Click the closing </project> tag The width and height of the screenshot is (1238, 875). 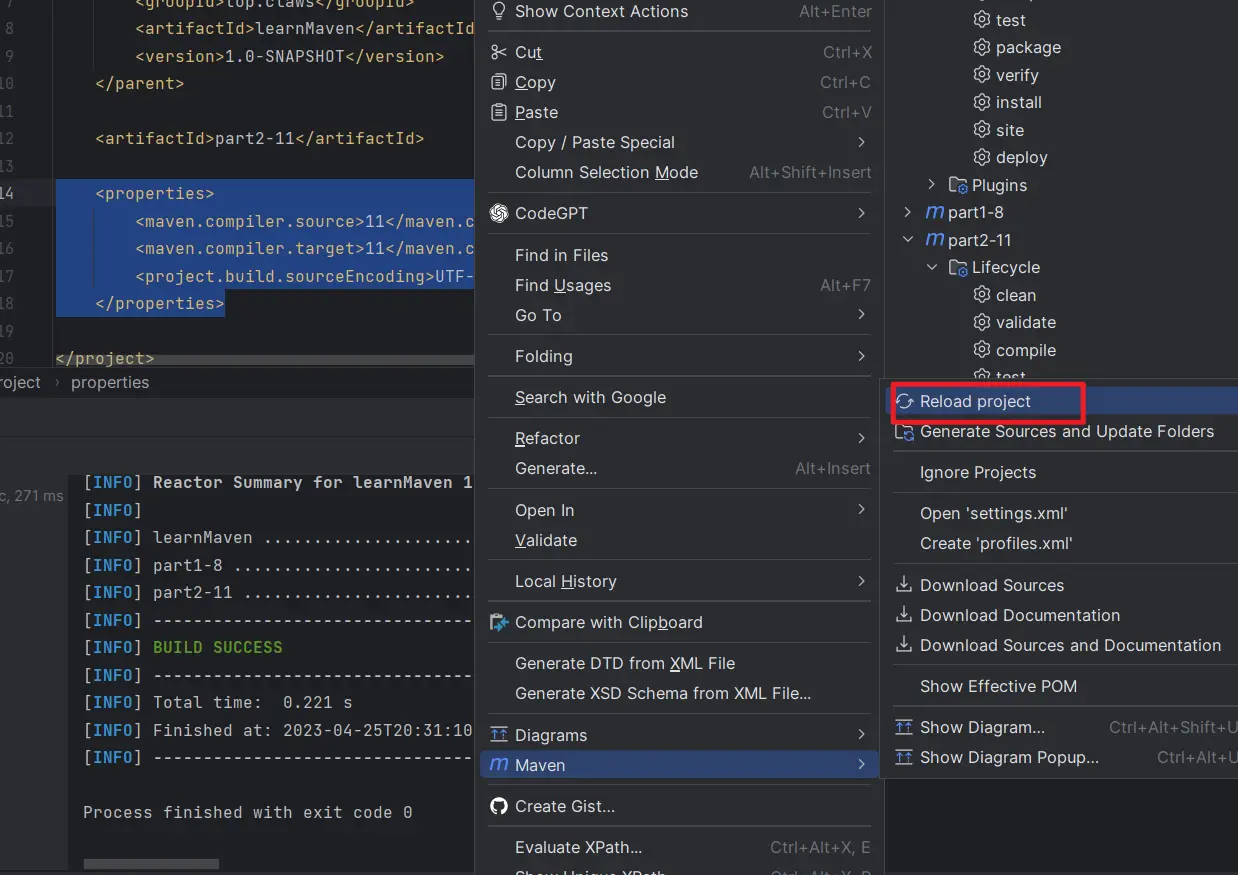pos(105,358)
